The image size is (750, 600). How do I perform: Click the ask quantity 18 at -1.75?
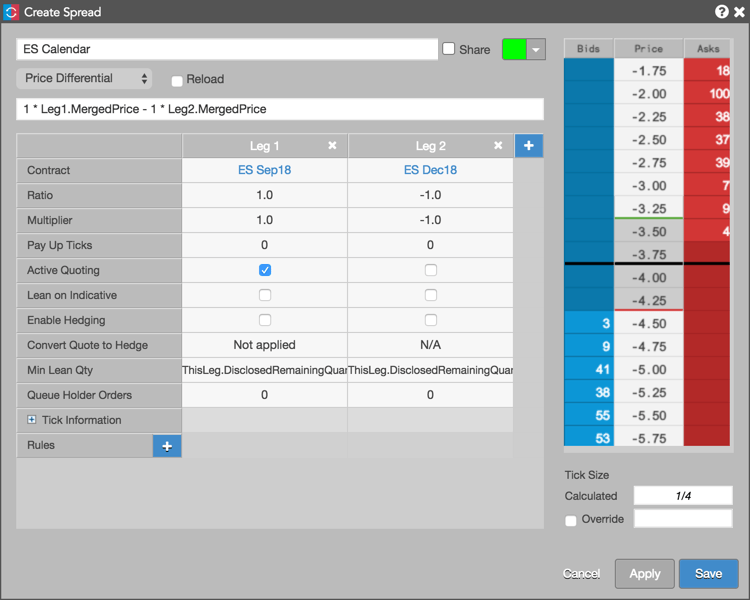coord(707,71)
